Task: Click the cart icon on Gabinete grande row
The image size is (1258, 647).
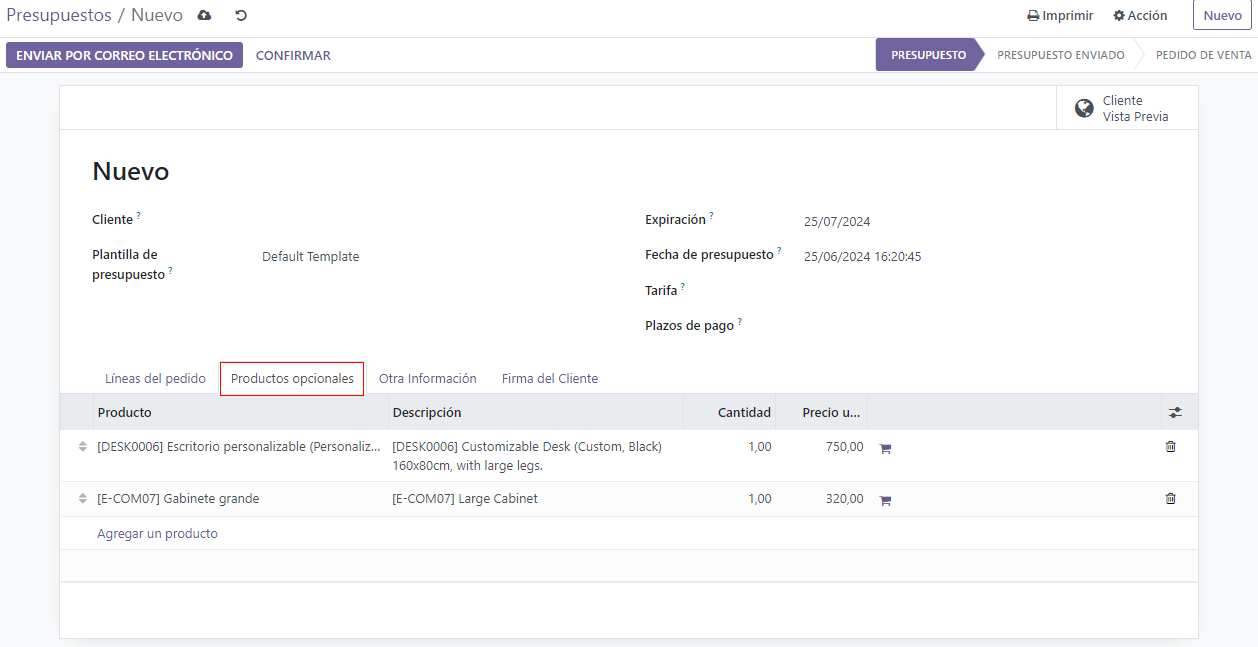Action: point(885,500)
